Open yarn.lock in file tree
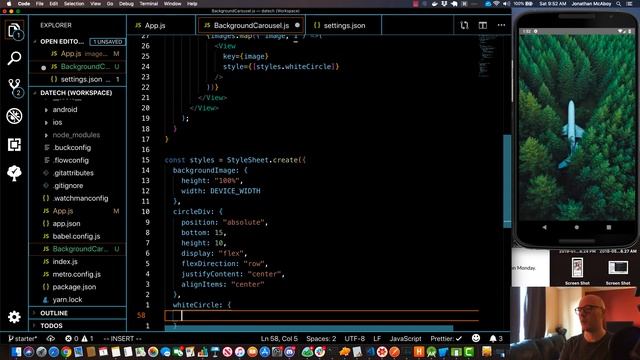640x360 pixels. coord(67,300)
